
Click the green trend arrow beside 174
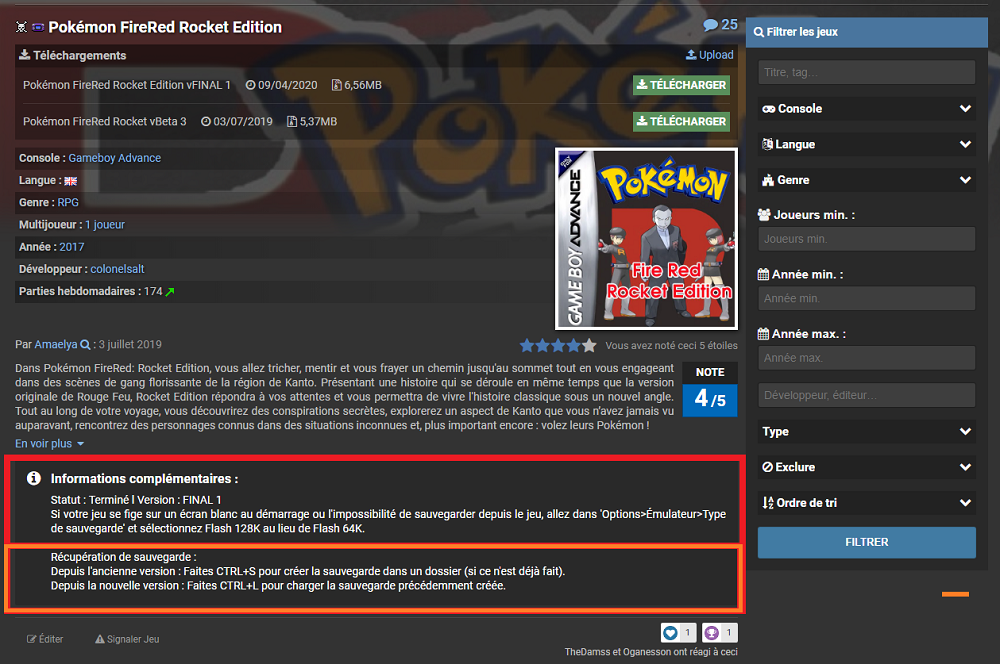point(170,292)
